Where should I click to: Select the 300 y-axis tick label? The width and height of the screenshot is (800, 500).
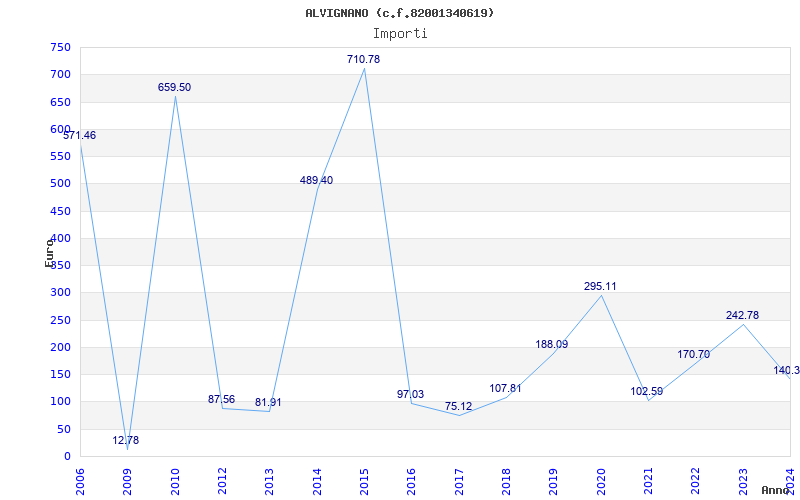61,293
